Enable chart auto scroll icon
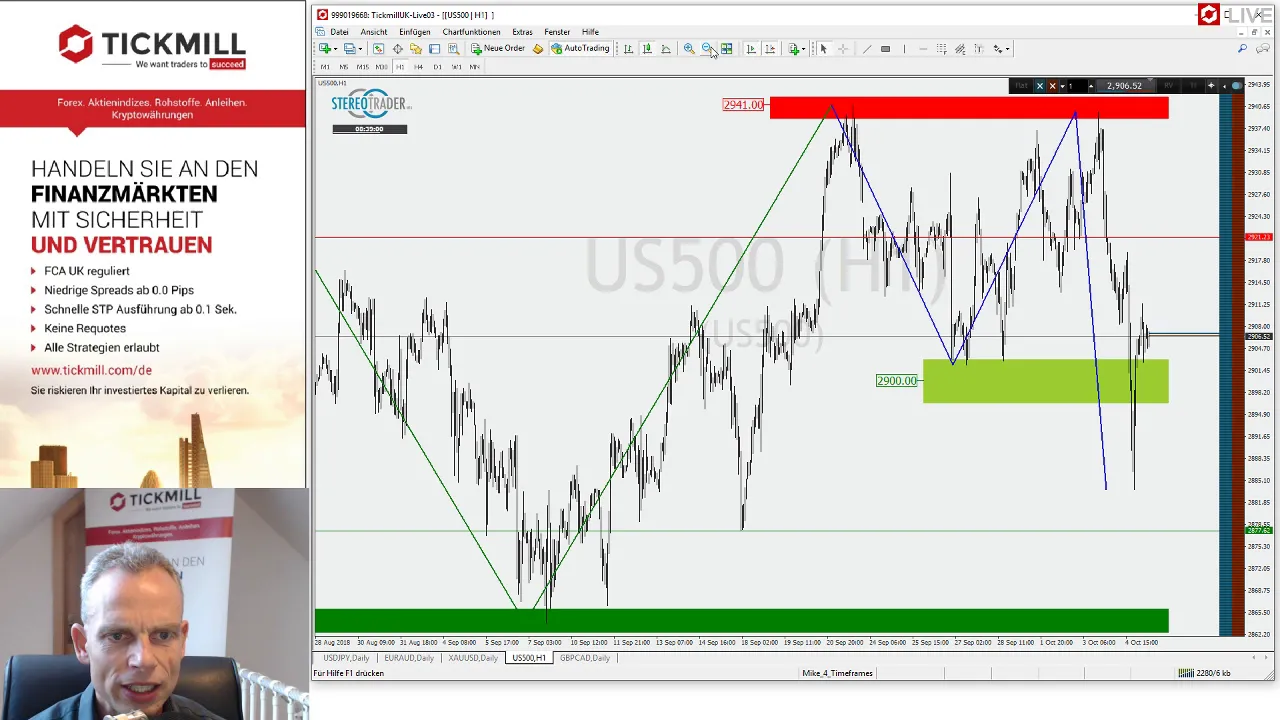Screen dimensions: 1280x720 pos(751,48)
